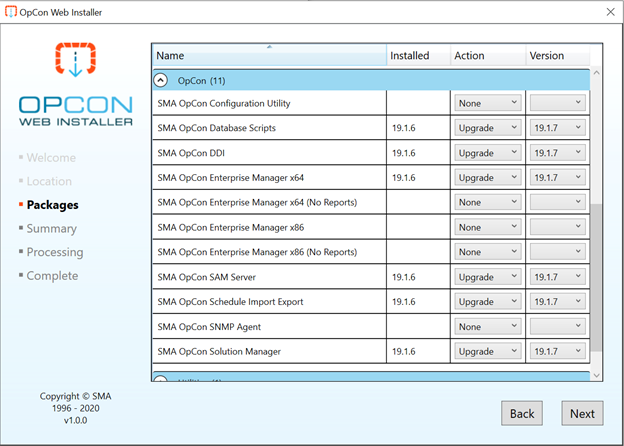Open Version dropdown for SMA OpCon Solution Manager
This screenshot has height=446, width=624.
(557, 352)
